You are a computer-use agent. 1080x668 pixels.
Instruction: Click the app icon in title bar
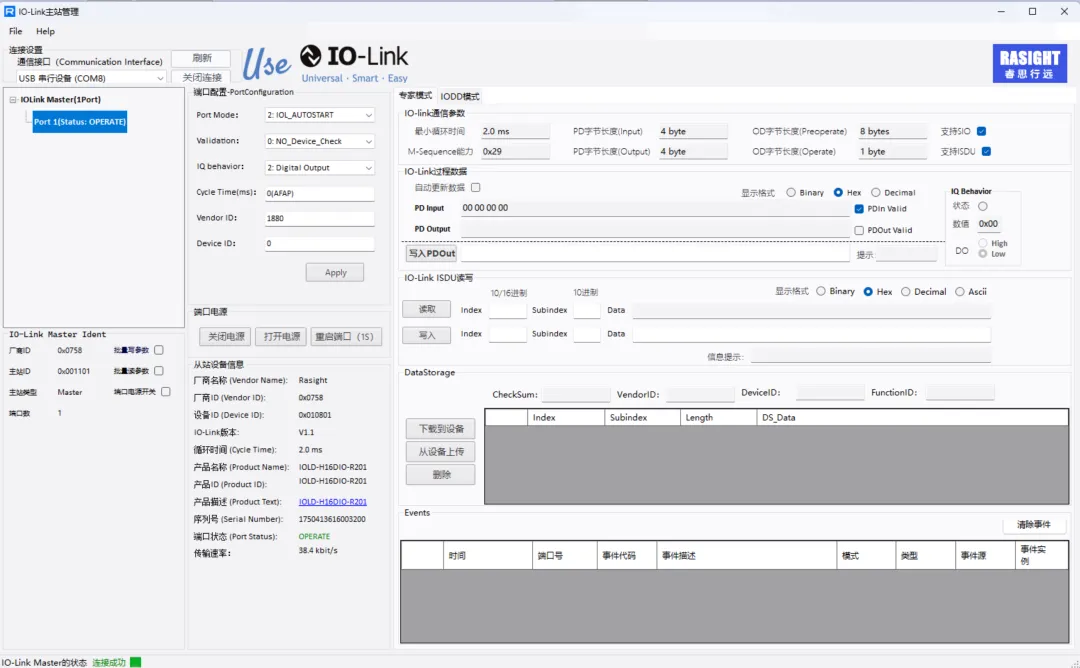pos(10,11)
